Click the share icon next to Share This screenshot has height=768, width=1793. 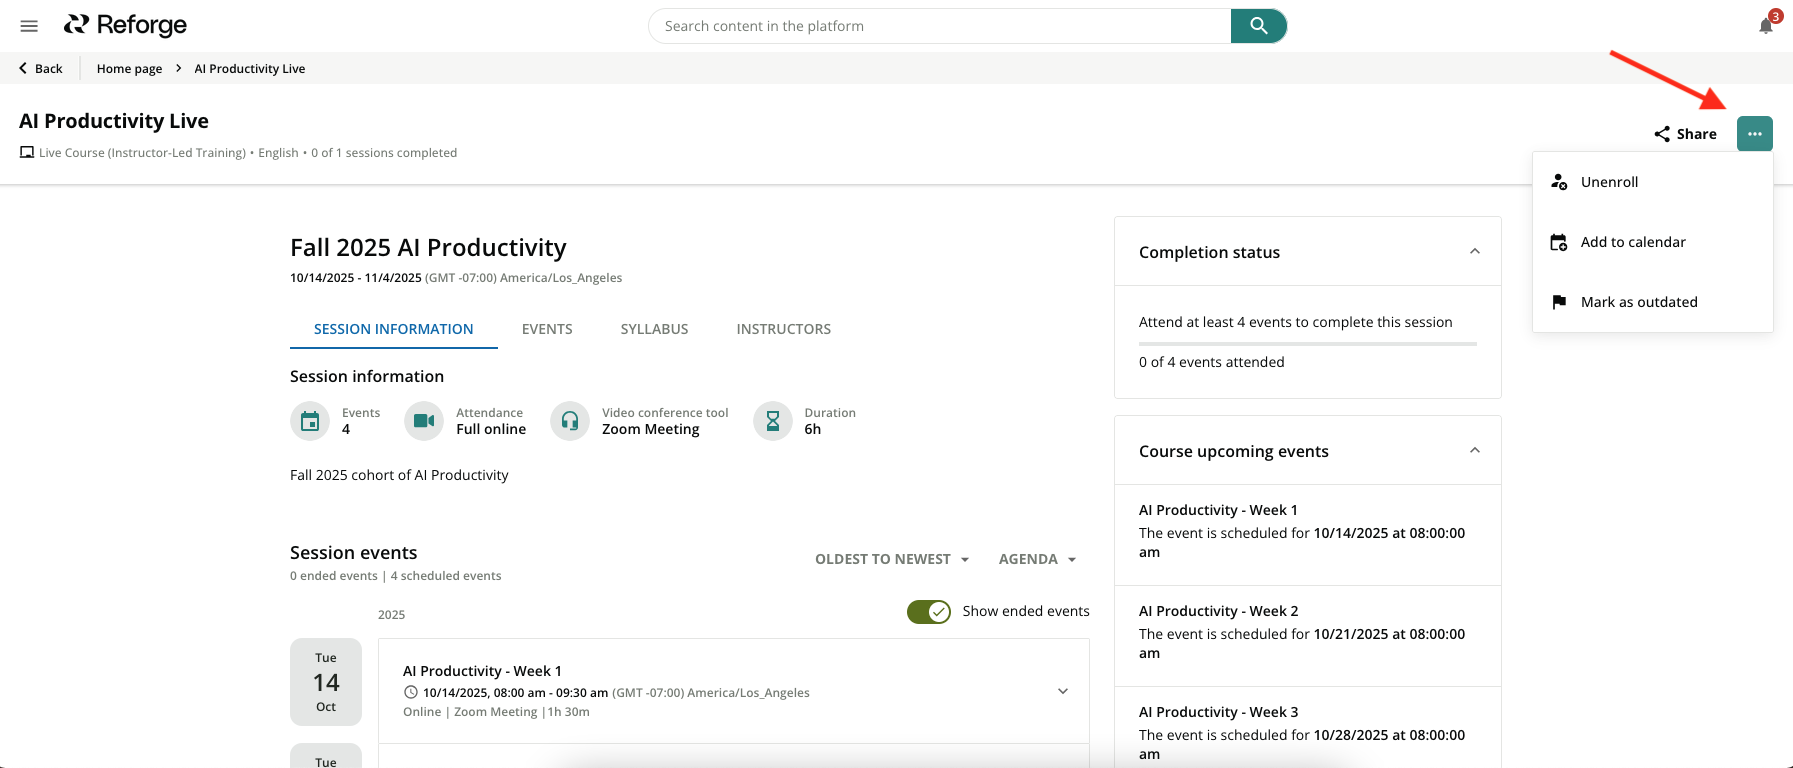click(x=1662, y=134)
